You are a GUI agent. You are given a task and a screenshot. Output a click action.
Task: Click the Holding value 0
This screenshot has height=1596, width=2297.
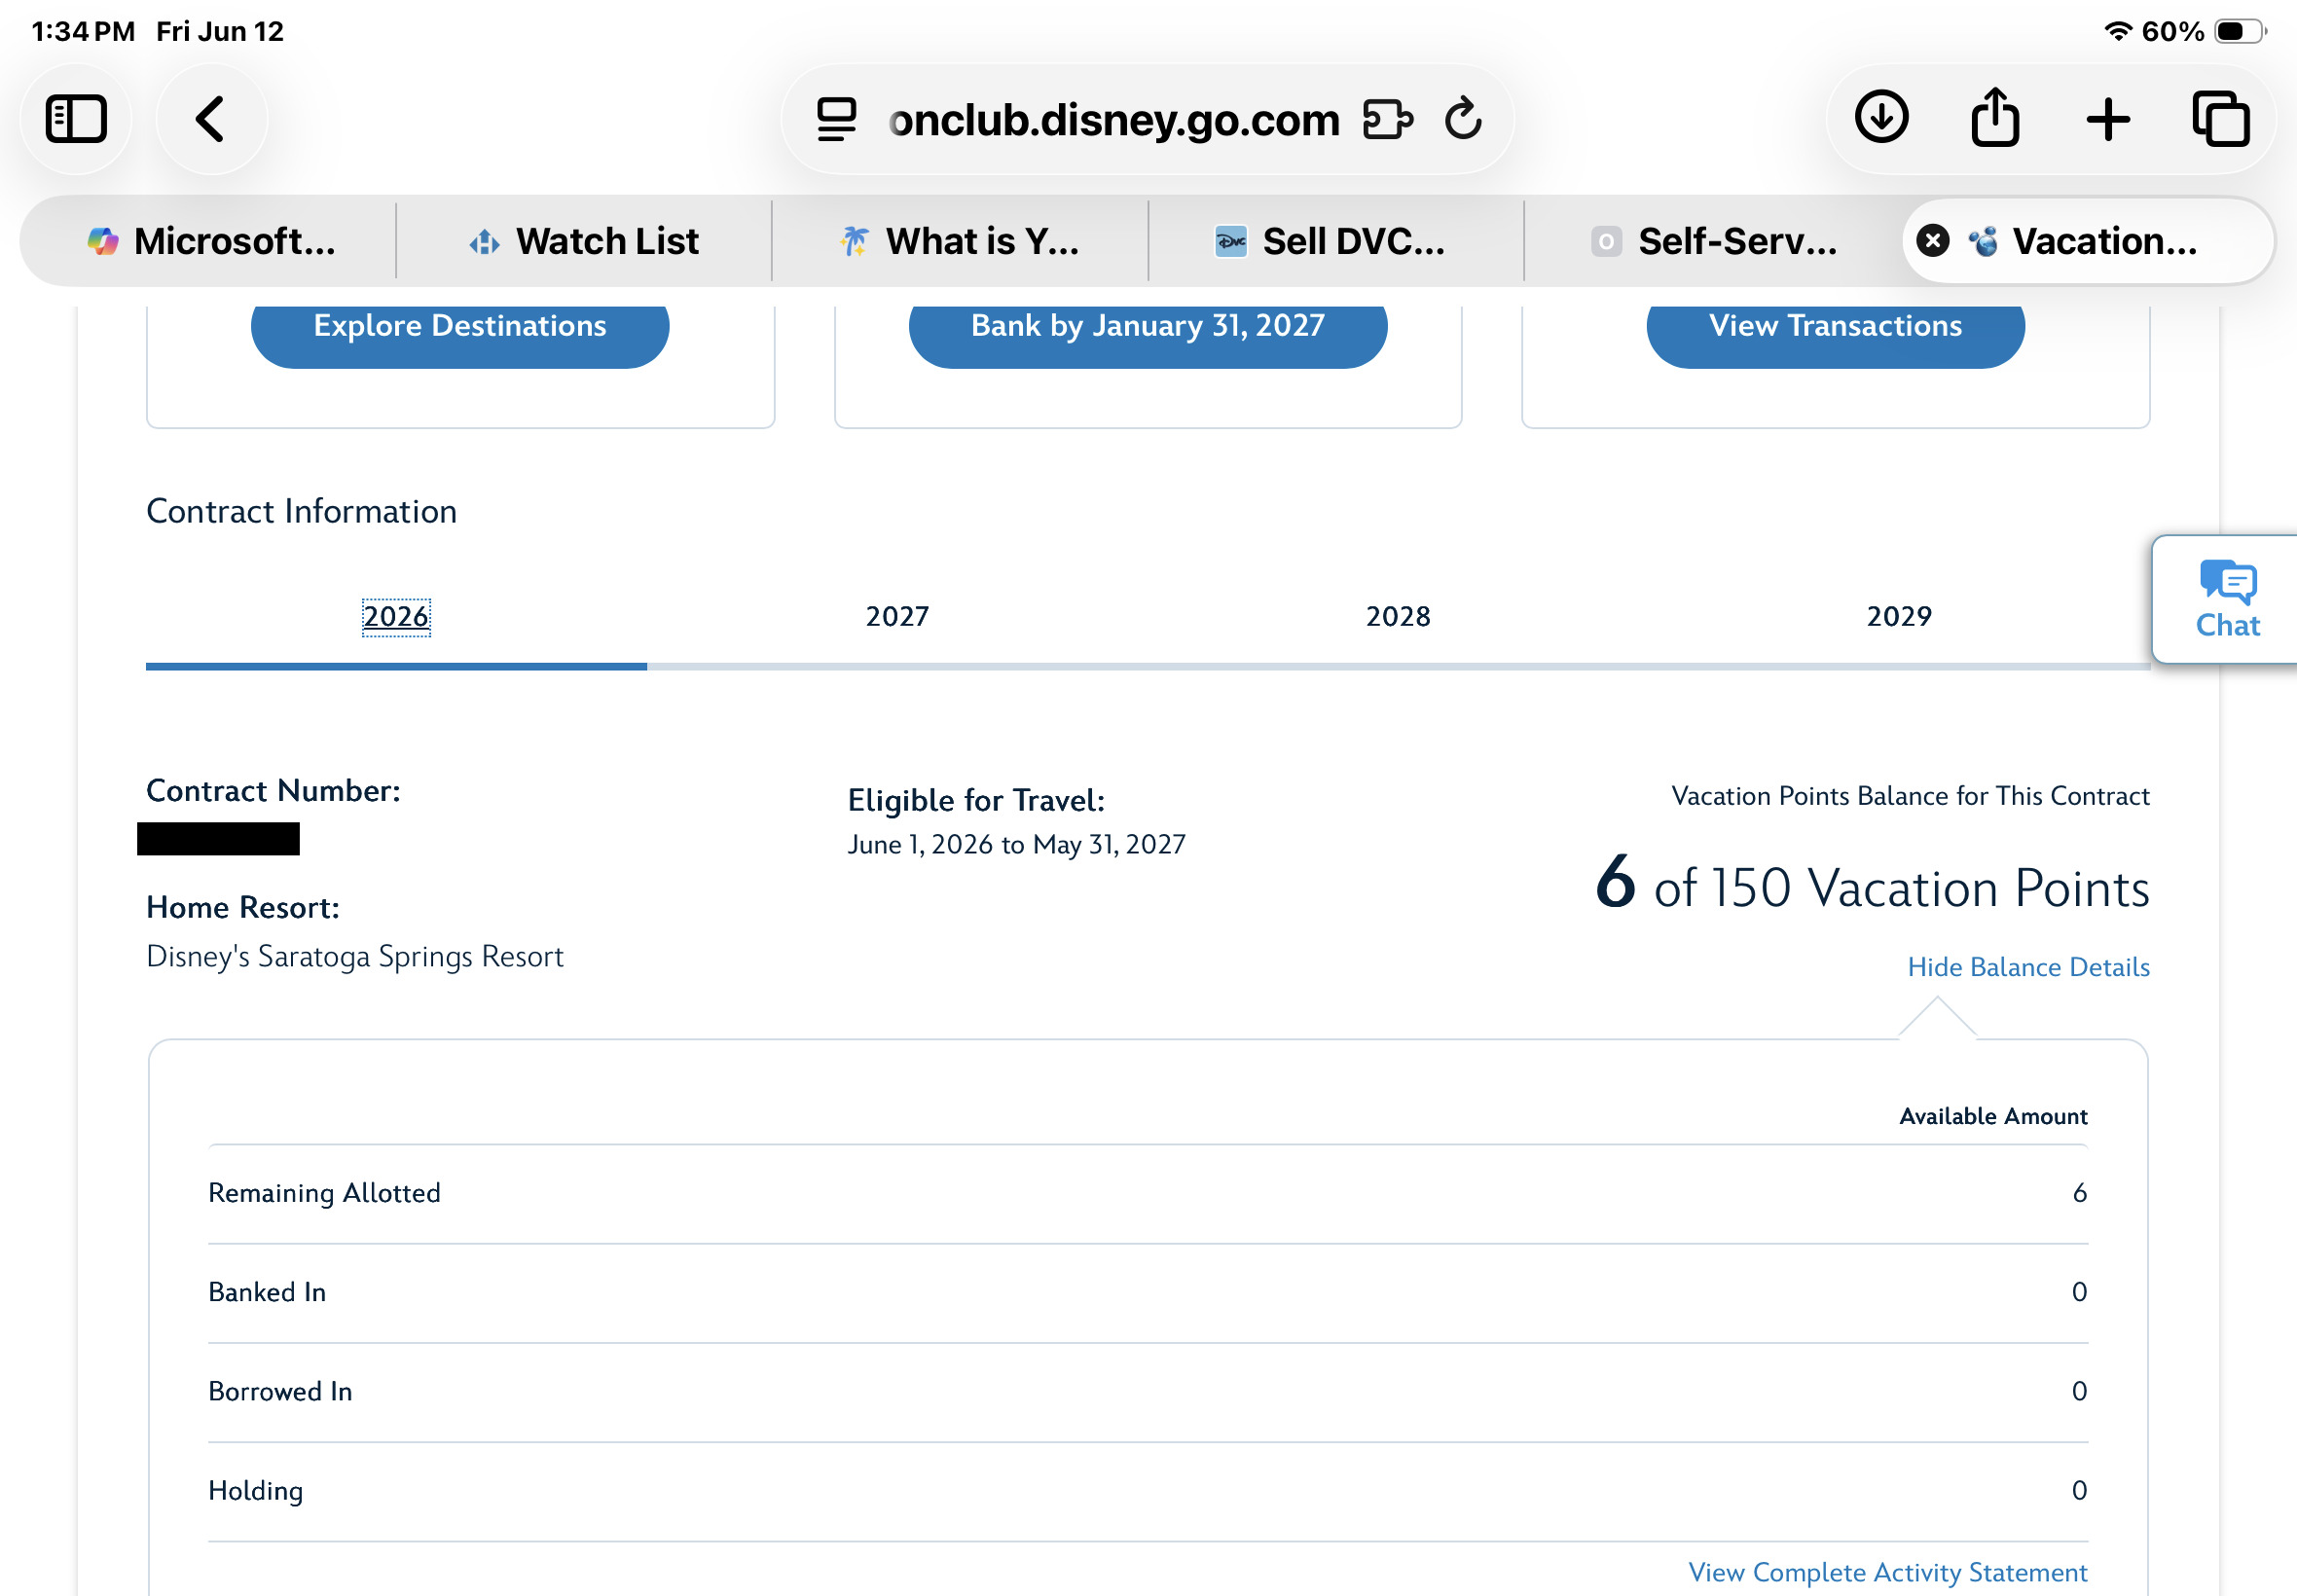(x=2079, y=1490)
